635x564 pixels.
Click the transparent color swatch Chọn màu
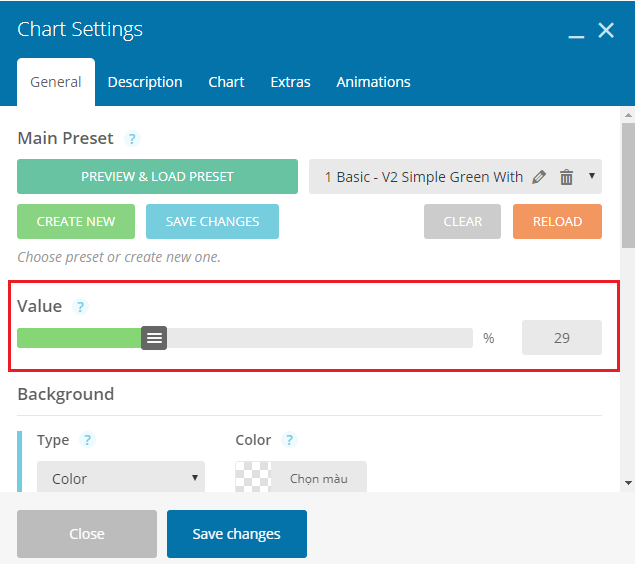pyautogui.click(x=301, y=478)
